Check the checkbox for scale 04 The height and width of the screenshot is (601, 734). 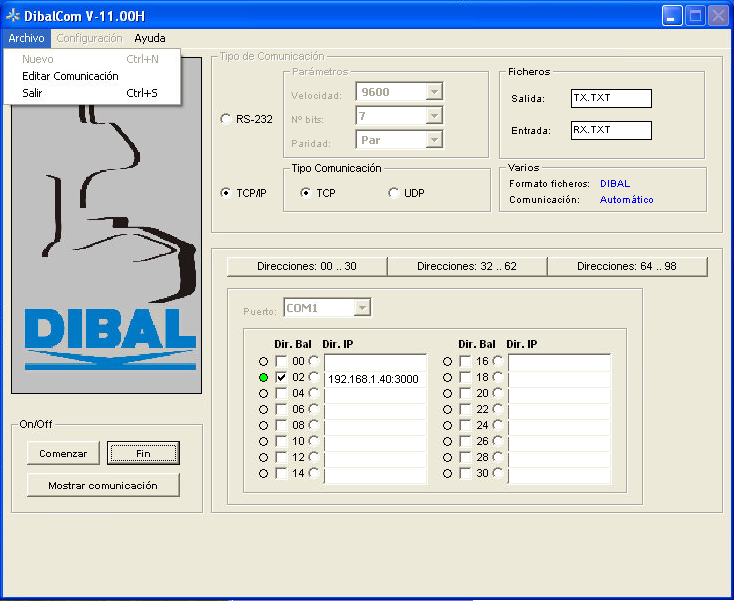281,393
